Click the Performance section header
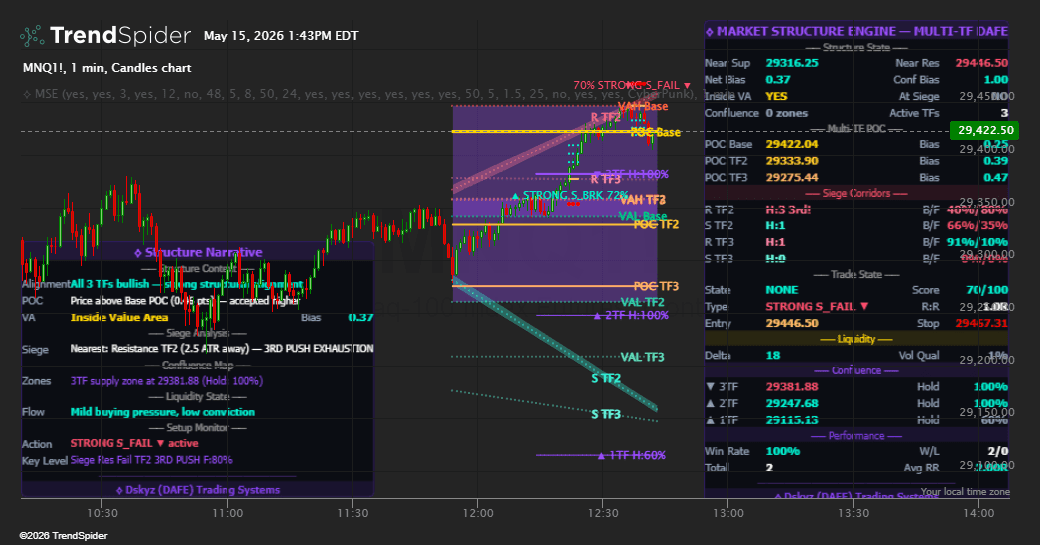The image size is (1040, 545). click(856, 436)
